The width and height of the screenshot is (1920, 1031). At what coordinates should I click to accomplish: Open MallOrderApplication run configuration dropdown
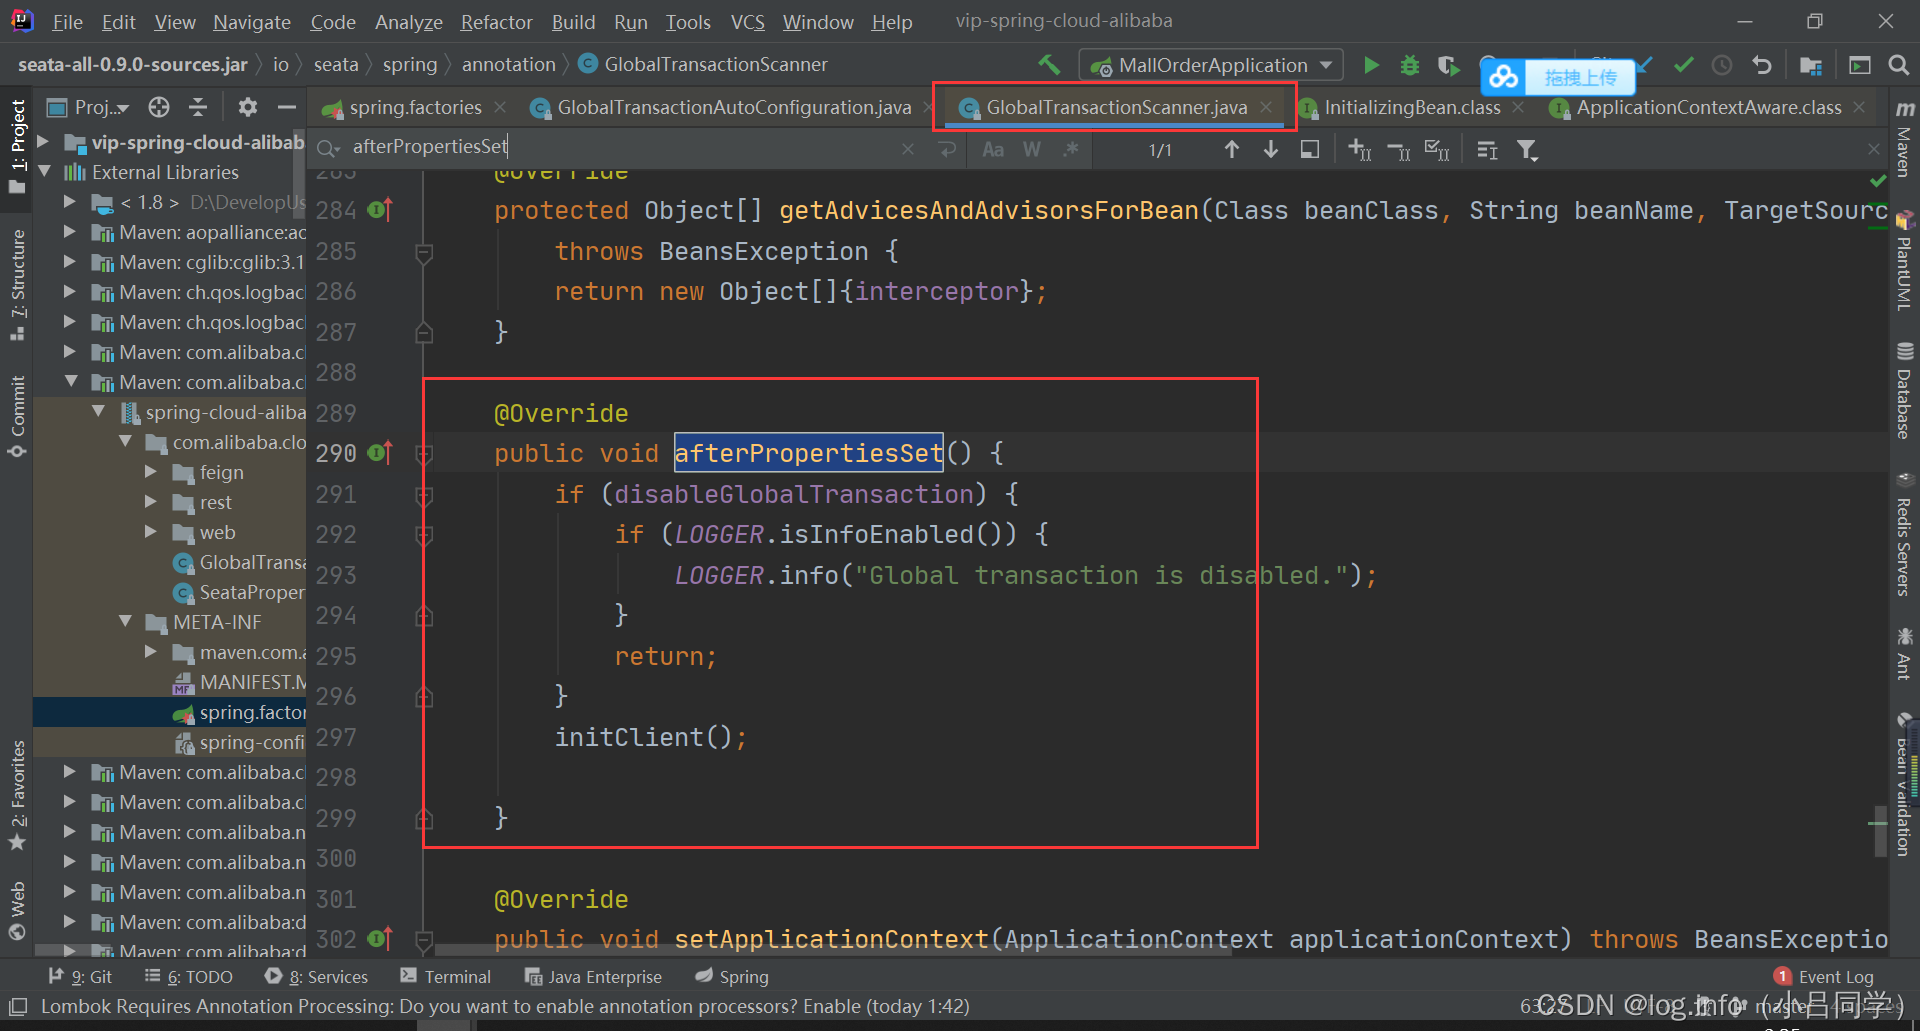[1212, 65]
